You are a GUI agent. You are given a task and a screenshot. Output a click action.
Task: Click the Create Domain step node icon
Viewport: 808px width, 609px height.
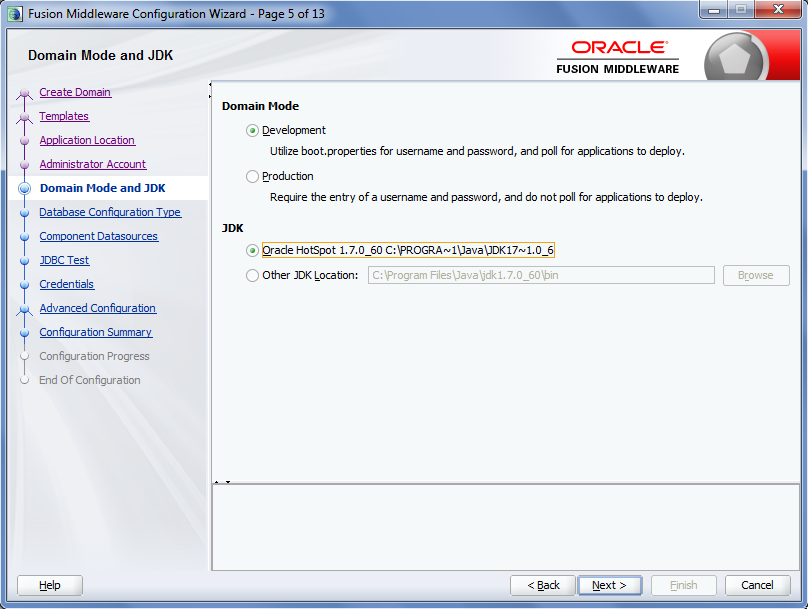[24, 93]
